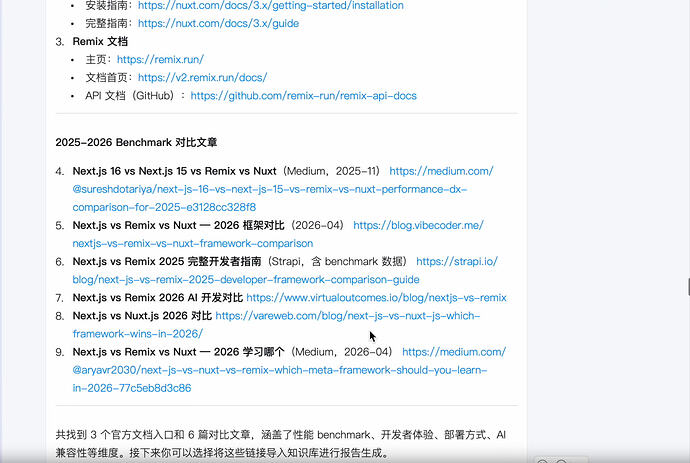Open the Nuxt getting-started installation link
The image size is (690, 463).
pos(271,6)
